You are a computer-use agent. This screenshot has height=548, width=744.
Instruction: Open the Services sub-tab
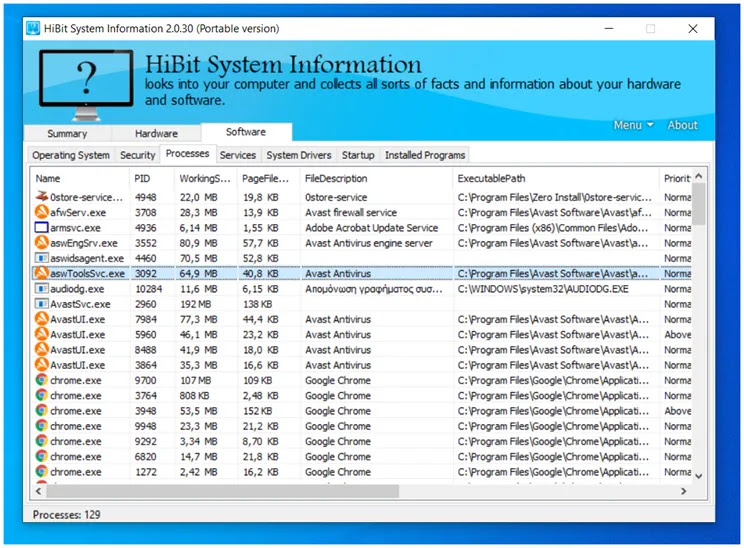238,155
